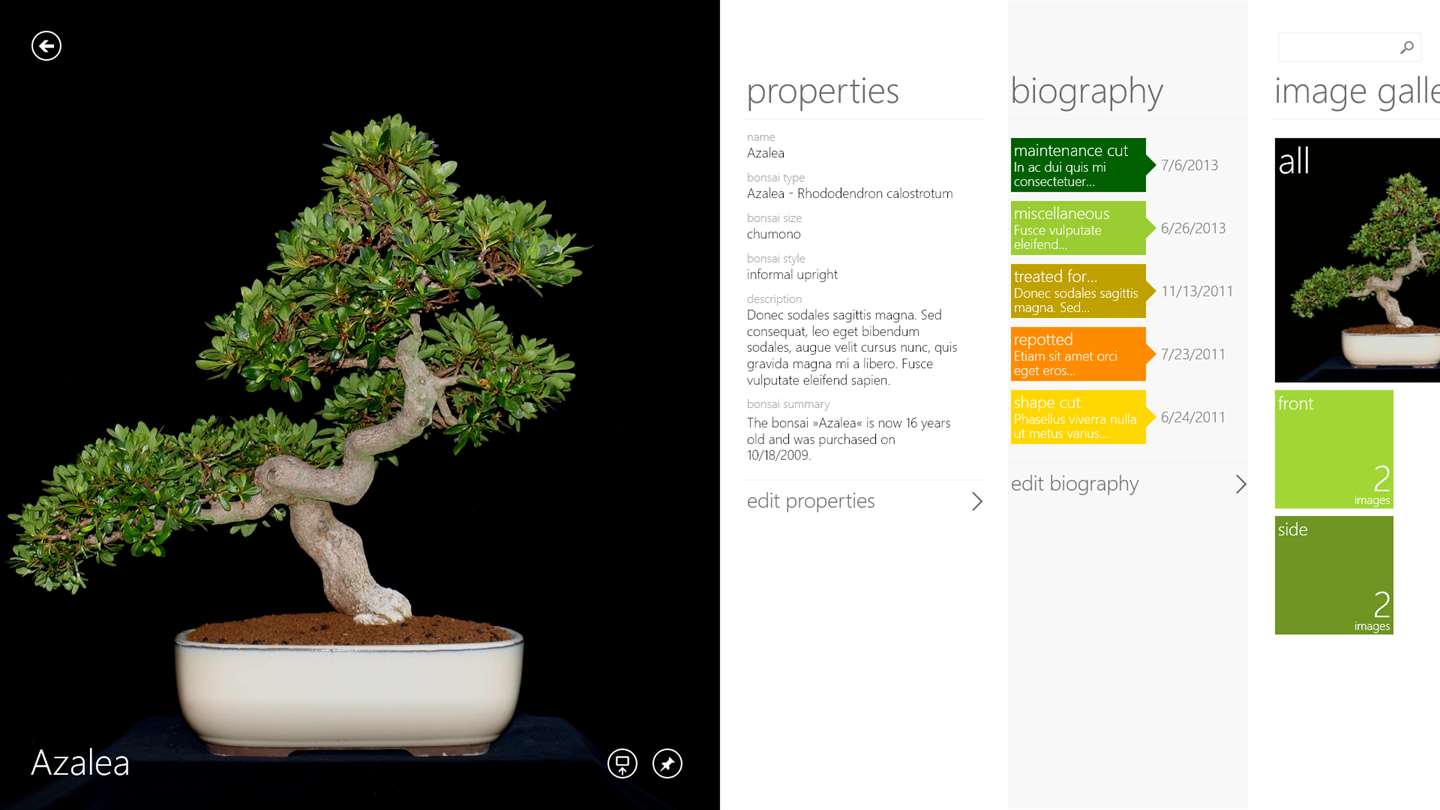The image size is (1440, 810).
Task: Click the image gallery section heading
Action: (x=1357, y=91)
